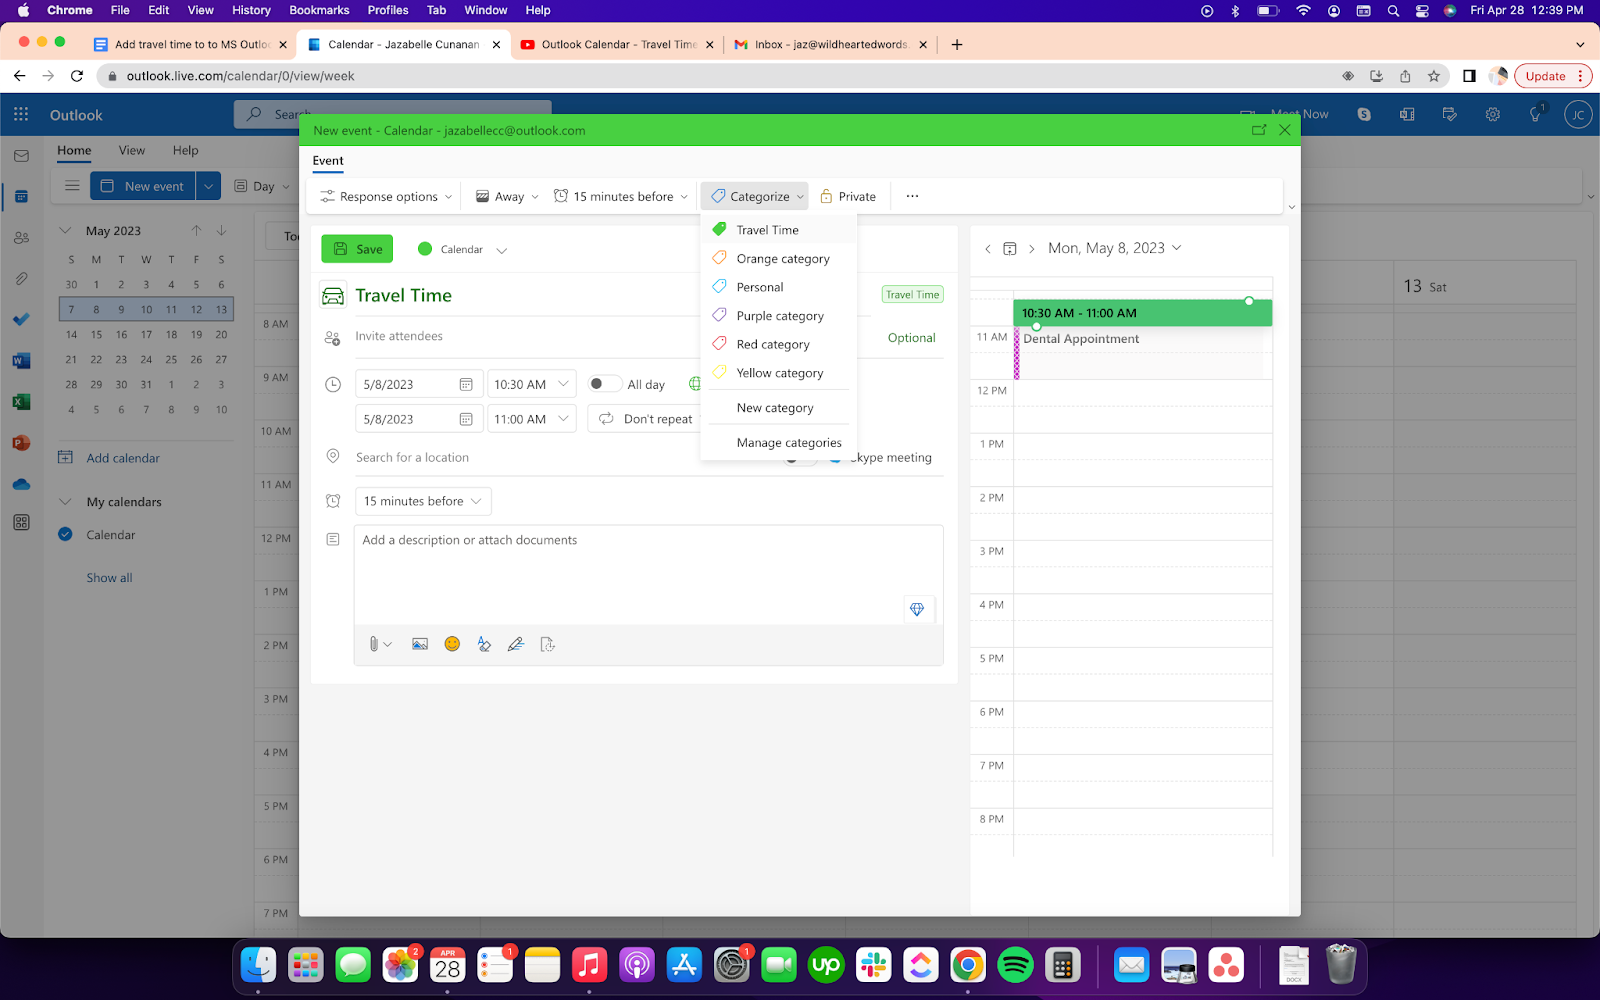1600x1000 pixels.
Task: Click the car icon next to event title
Action: click(x=333, y=295)
